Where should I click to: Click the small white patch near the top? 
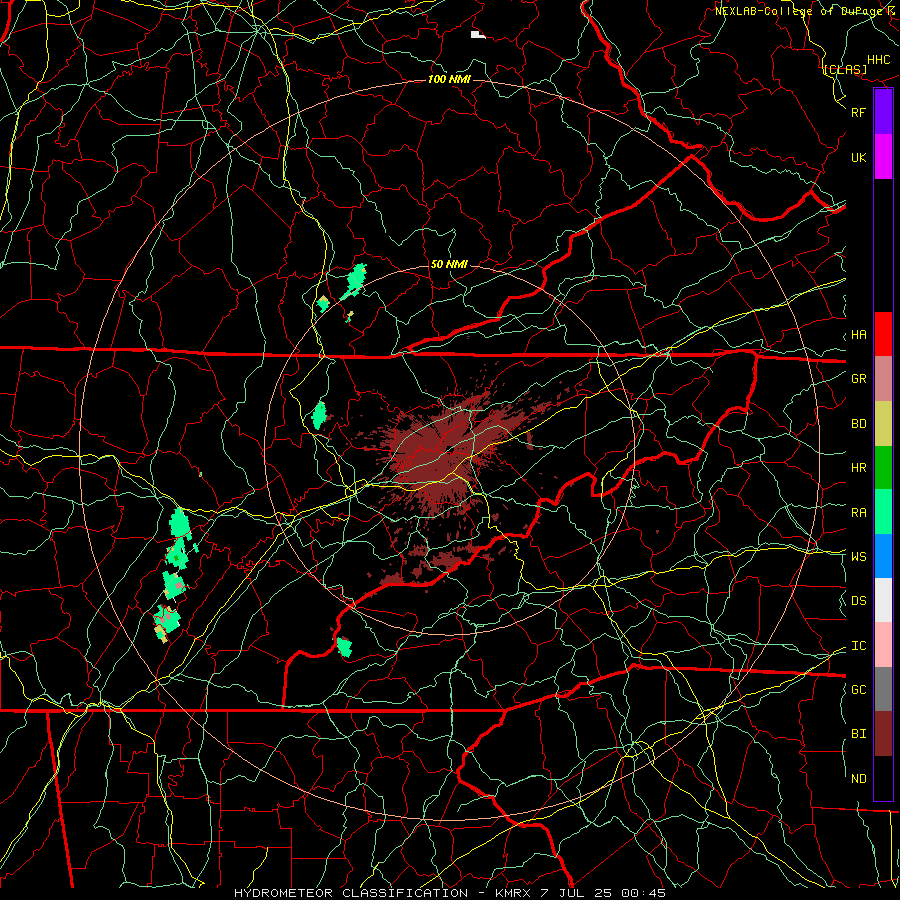478,35
